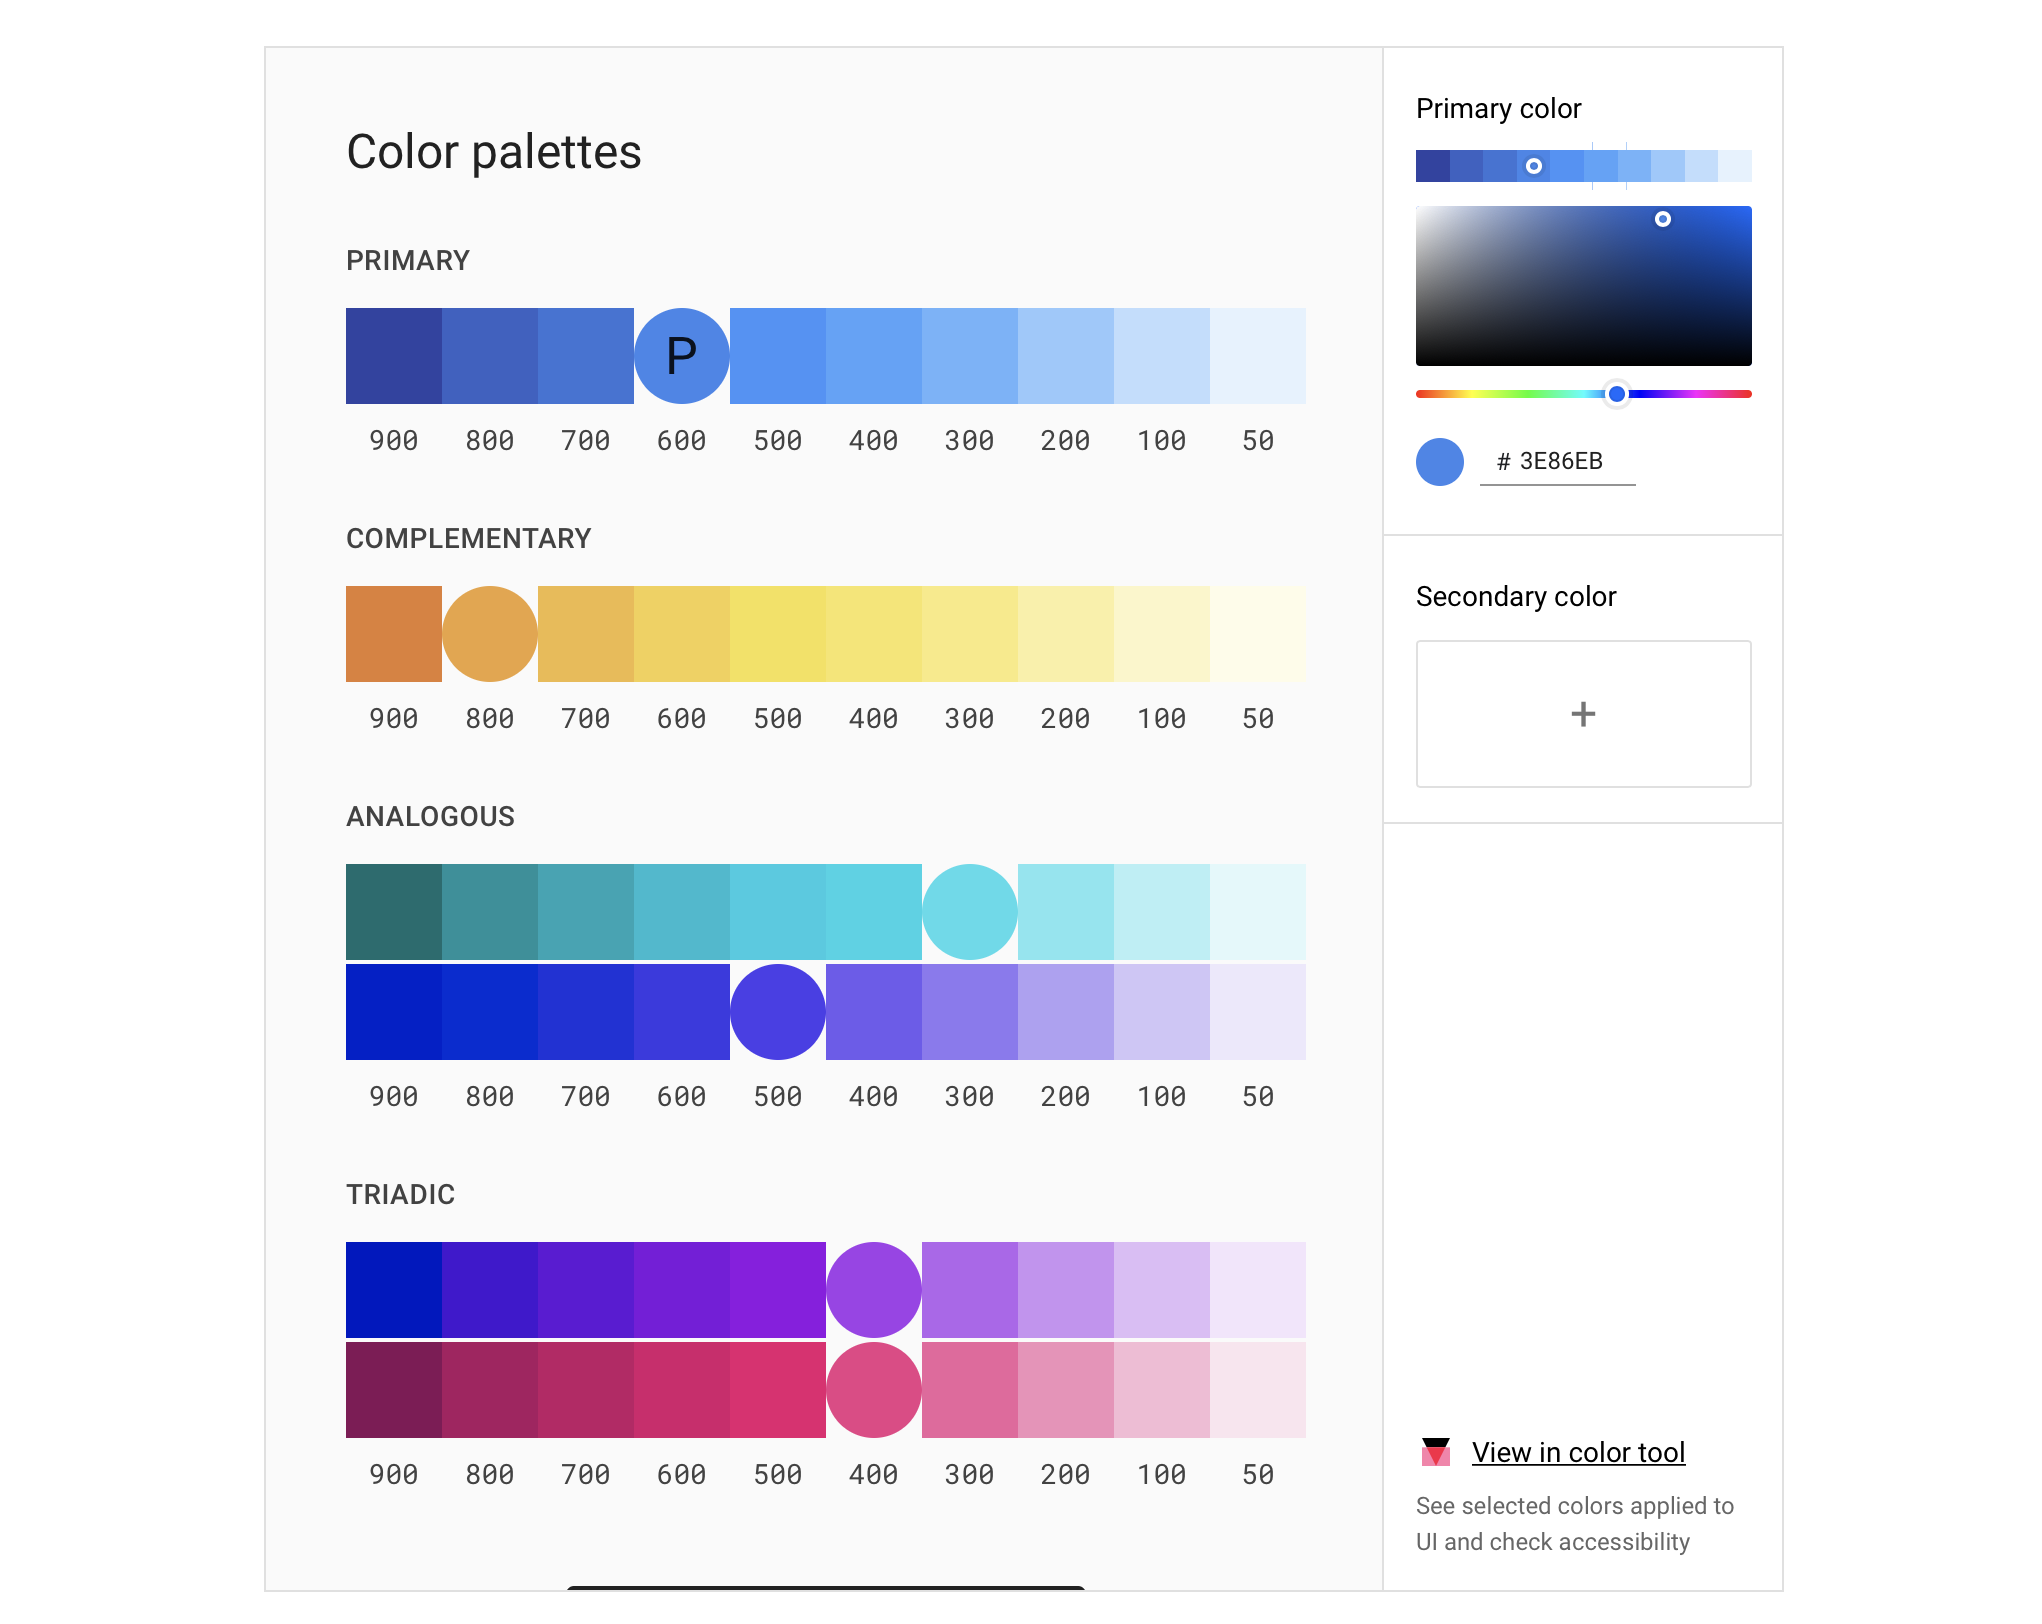Pick the primary 50 lightest blue swatch
Viewport: 2042px width, 1624px height.
(x=1258, y=356)
